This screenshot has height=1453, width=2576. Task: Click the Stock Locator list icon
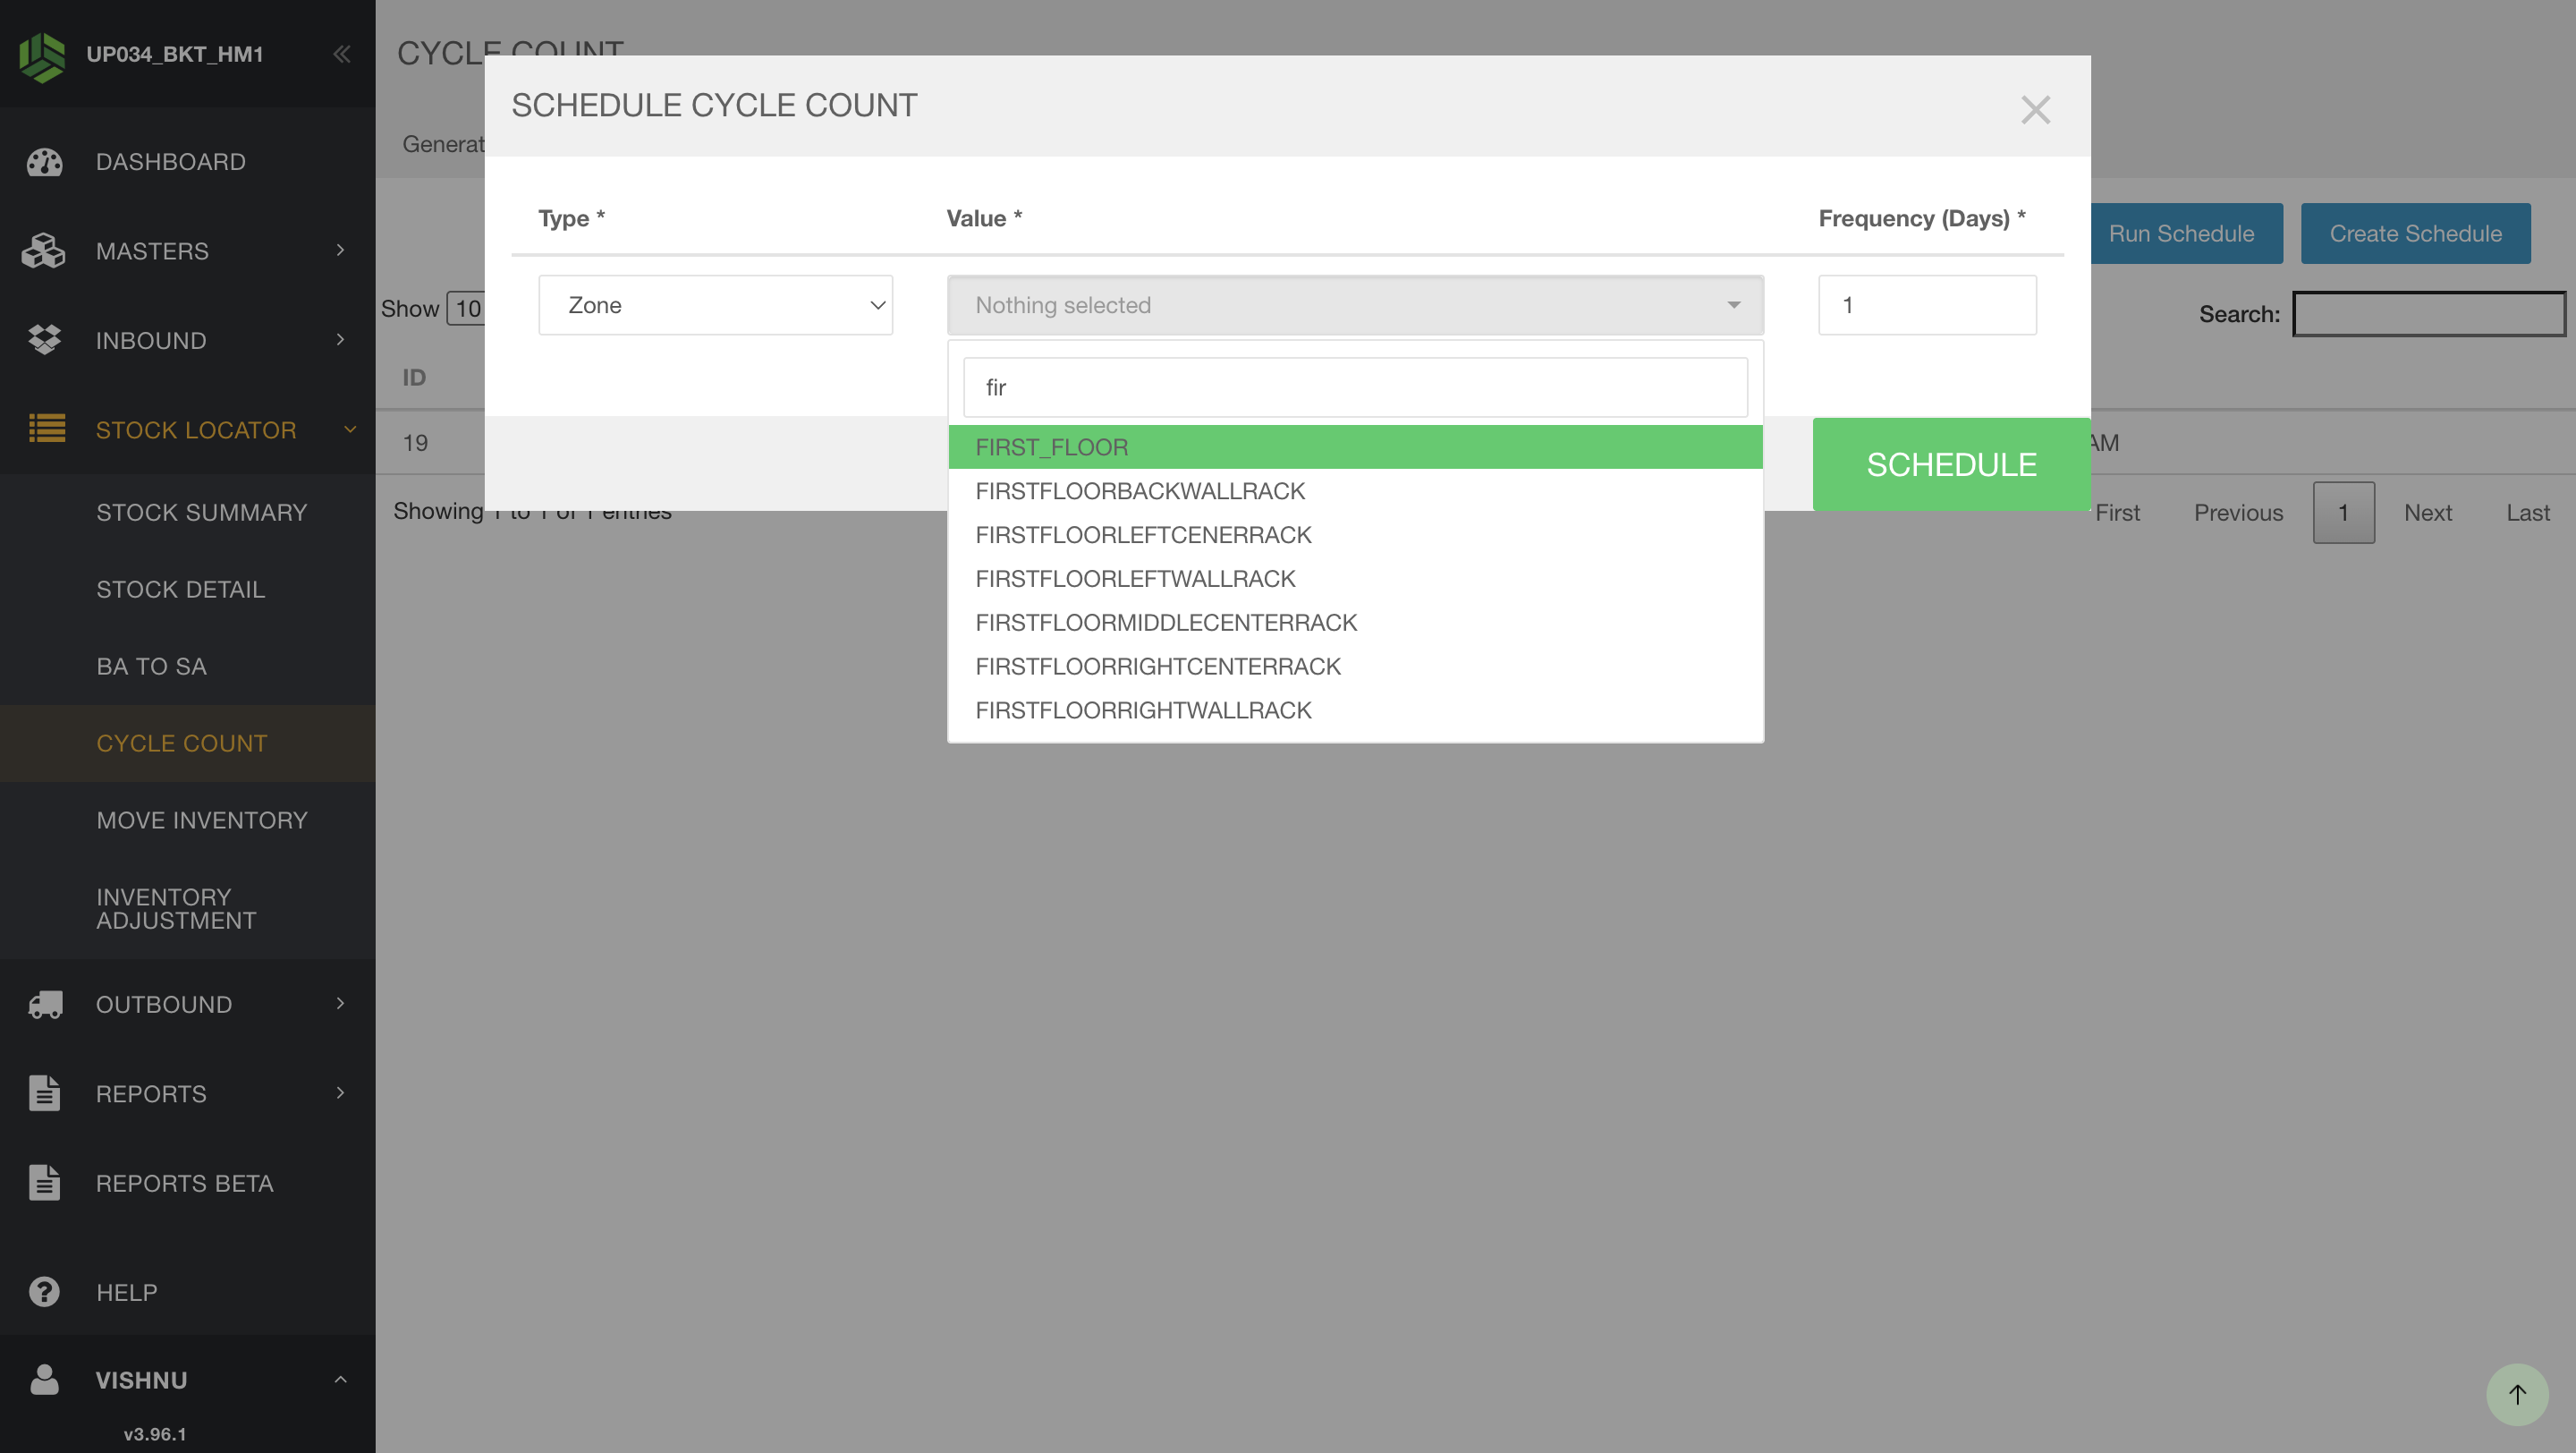pos(46,429)
